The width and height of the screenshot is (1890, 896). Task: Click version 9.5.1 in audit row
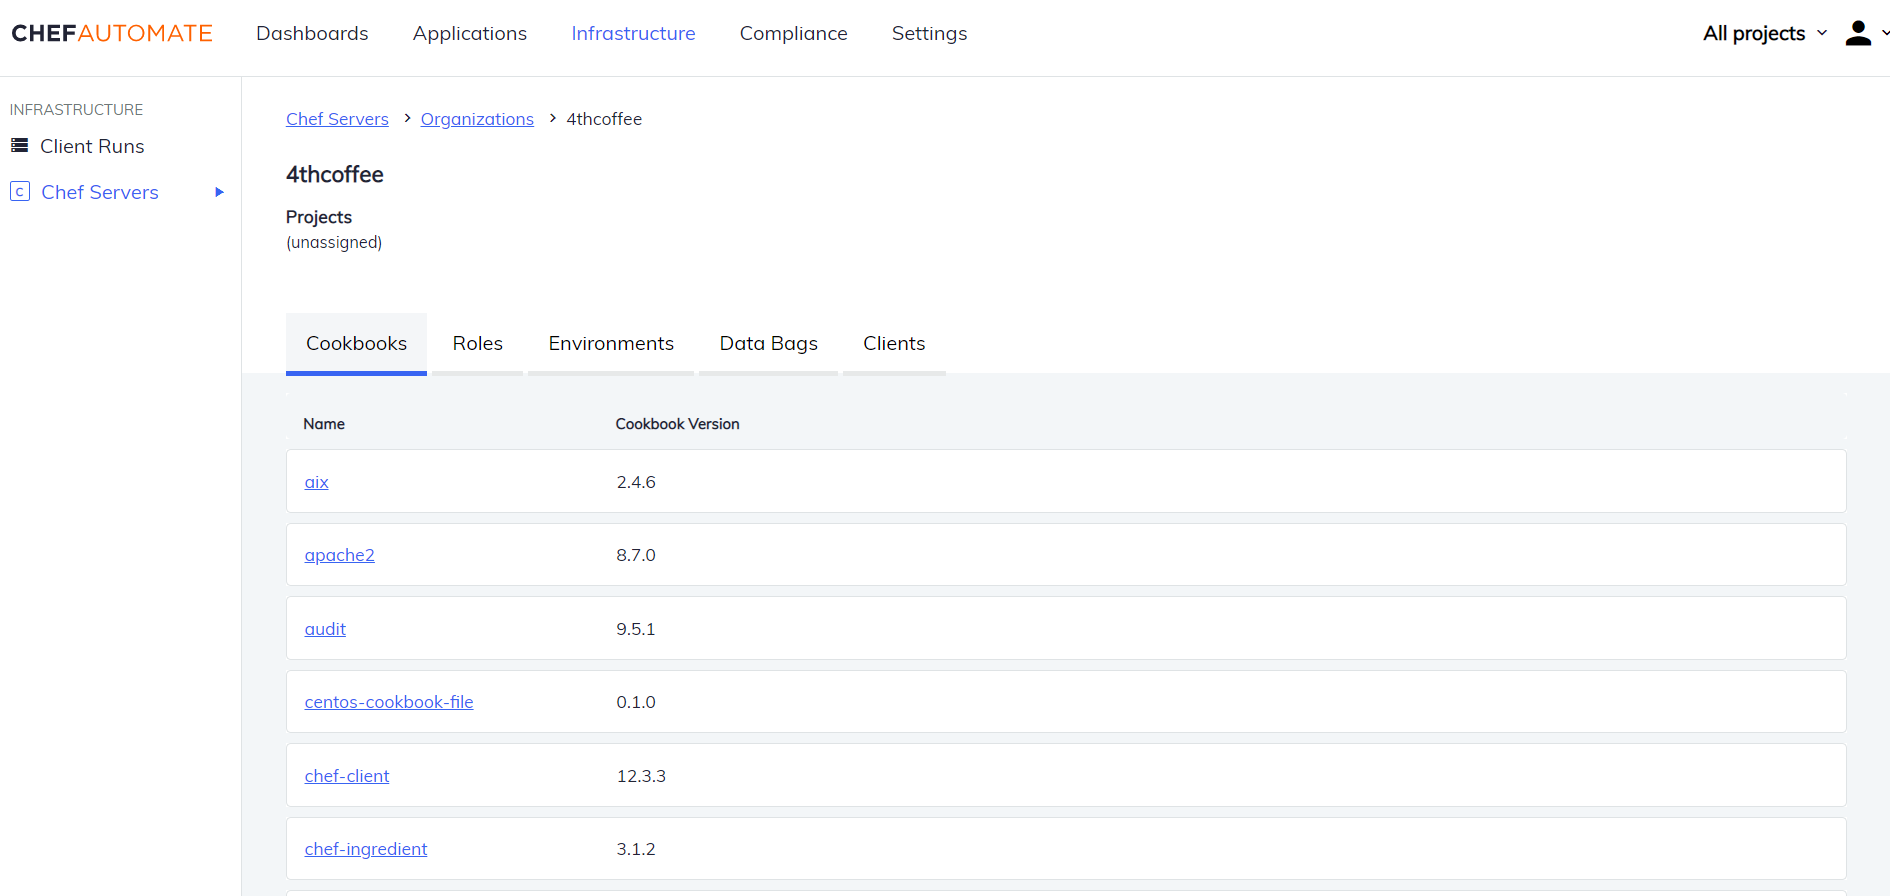pos(636,629)
